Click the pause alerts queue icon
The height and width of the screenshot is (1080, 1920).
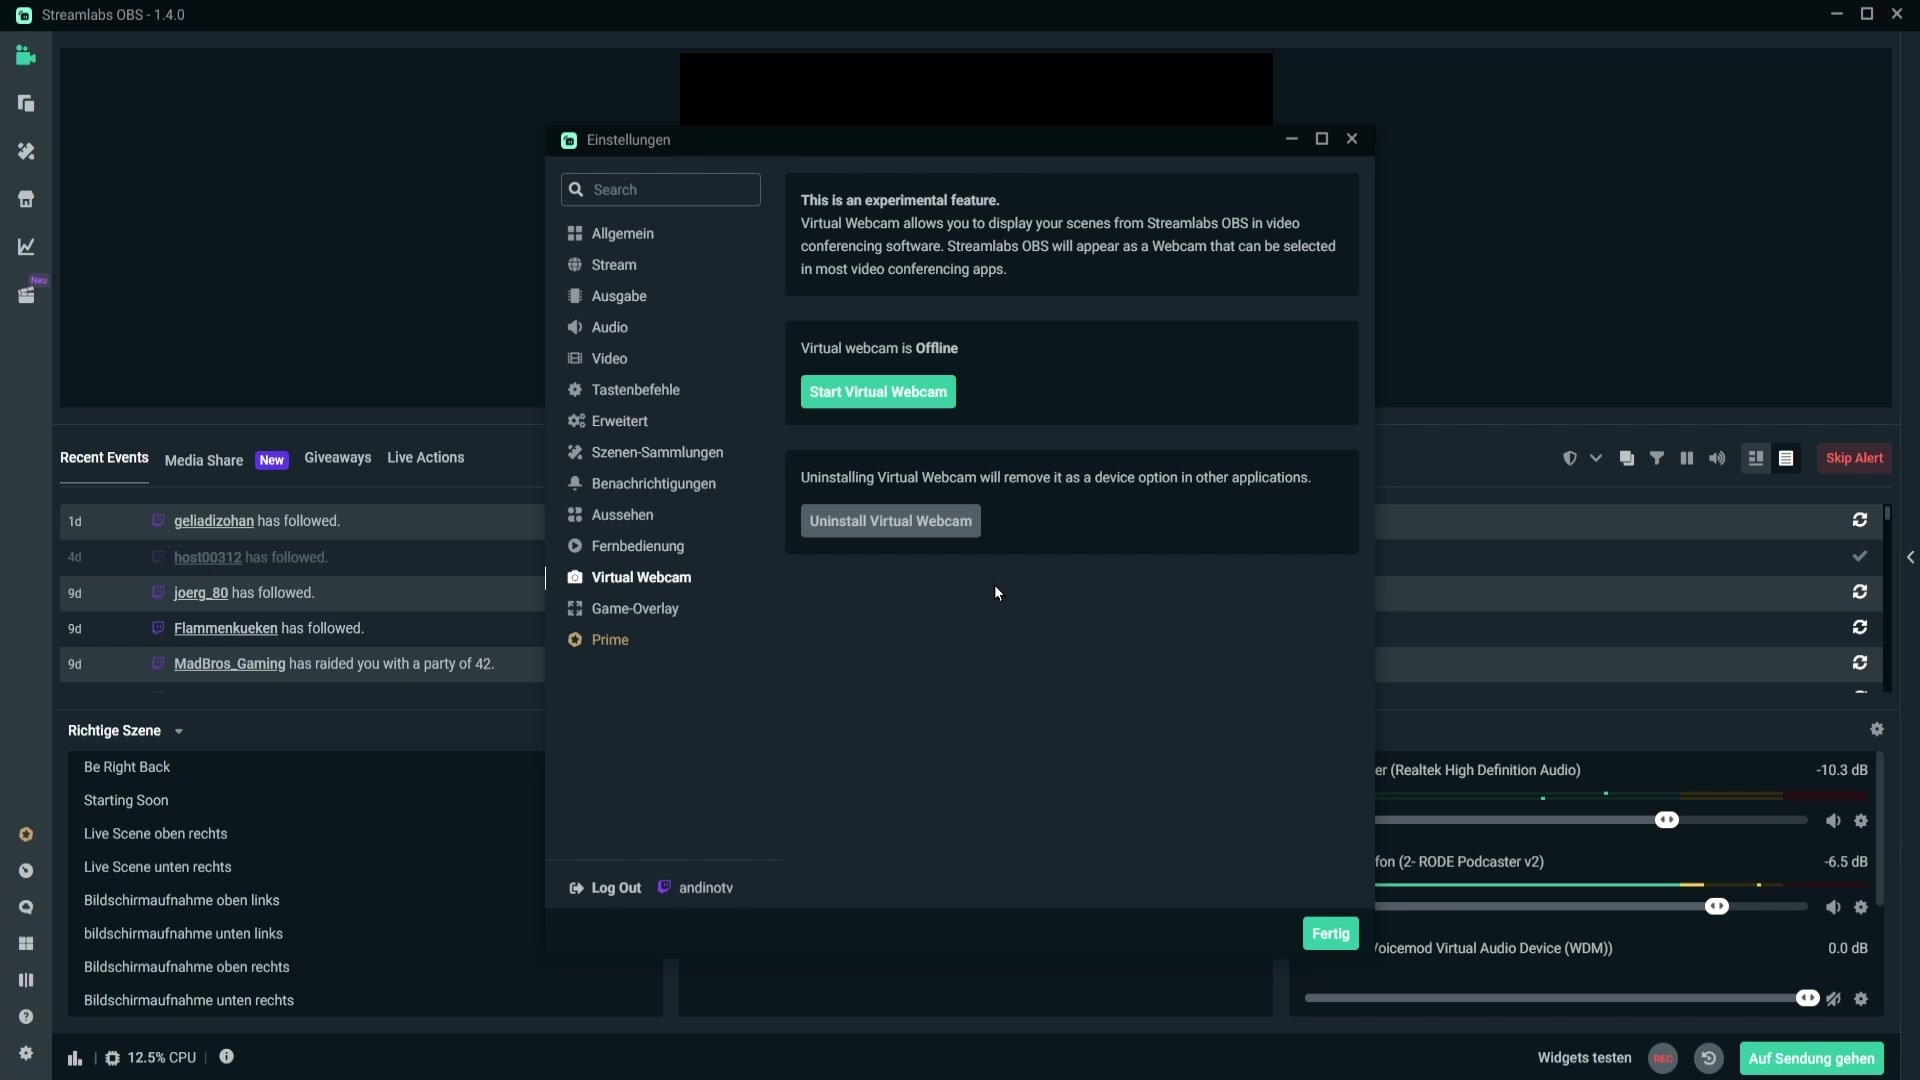click(1687, 458)
